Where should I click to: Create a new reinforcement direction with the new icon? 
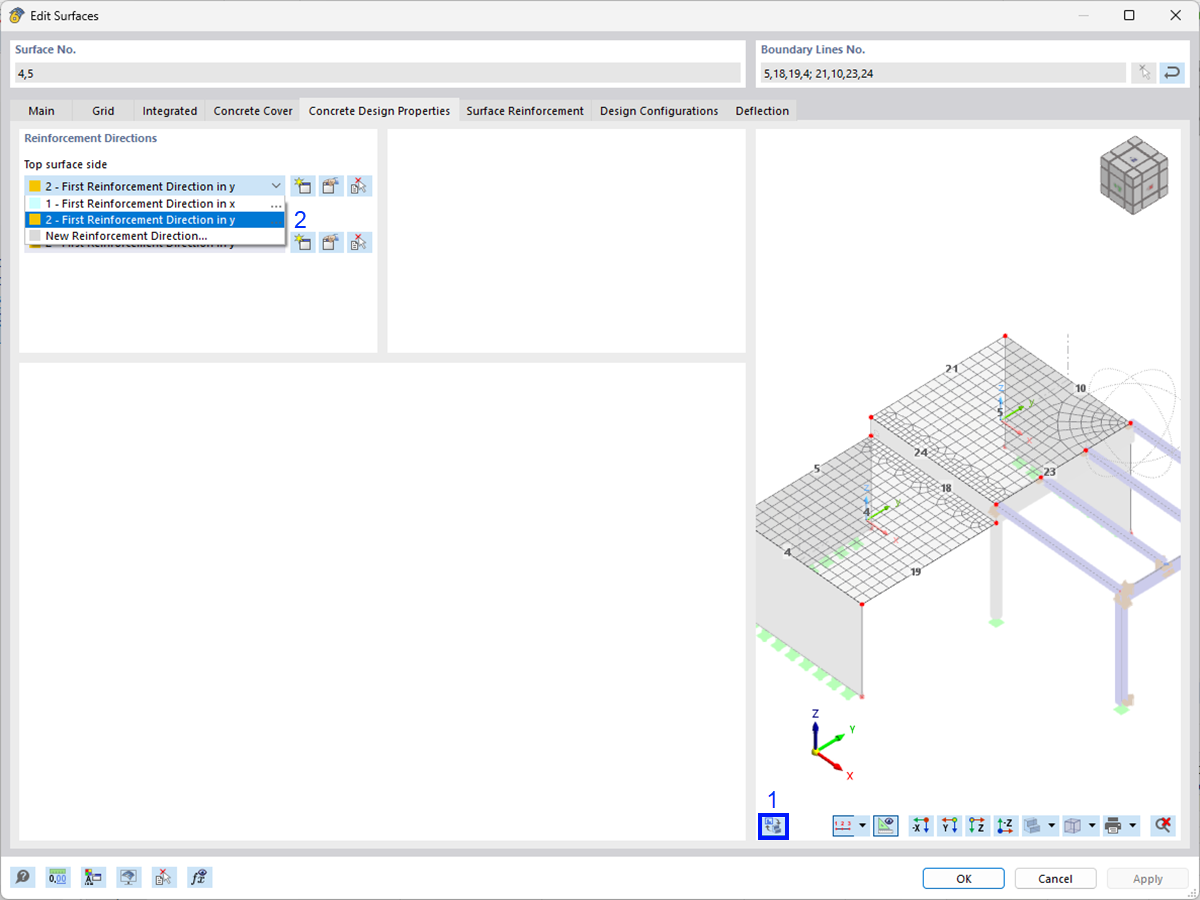pos(302,185)
